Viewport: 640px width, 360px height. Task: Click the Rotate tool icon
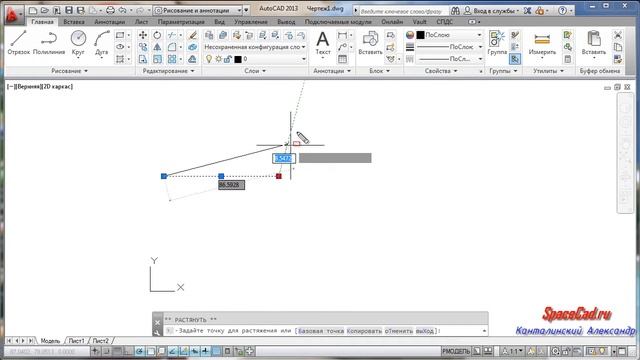[x=157, y=35]
